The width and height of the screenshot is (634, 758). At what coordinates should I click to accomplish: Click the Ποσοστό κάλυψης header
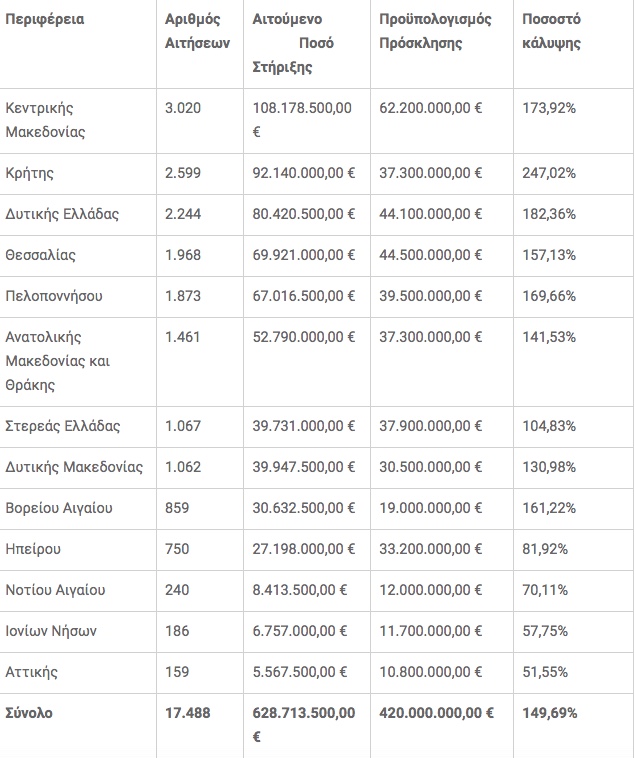[551, 31]
